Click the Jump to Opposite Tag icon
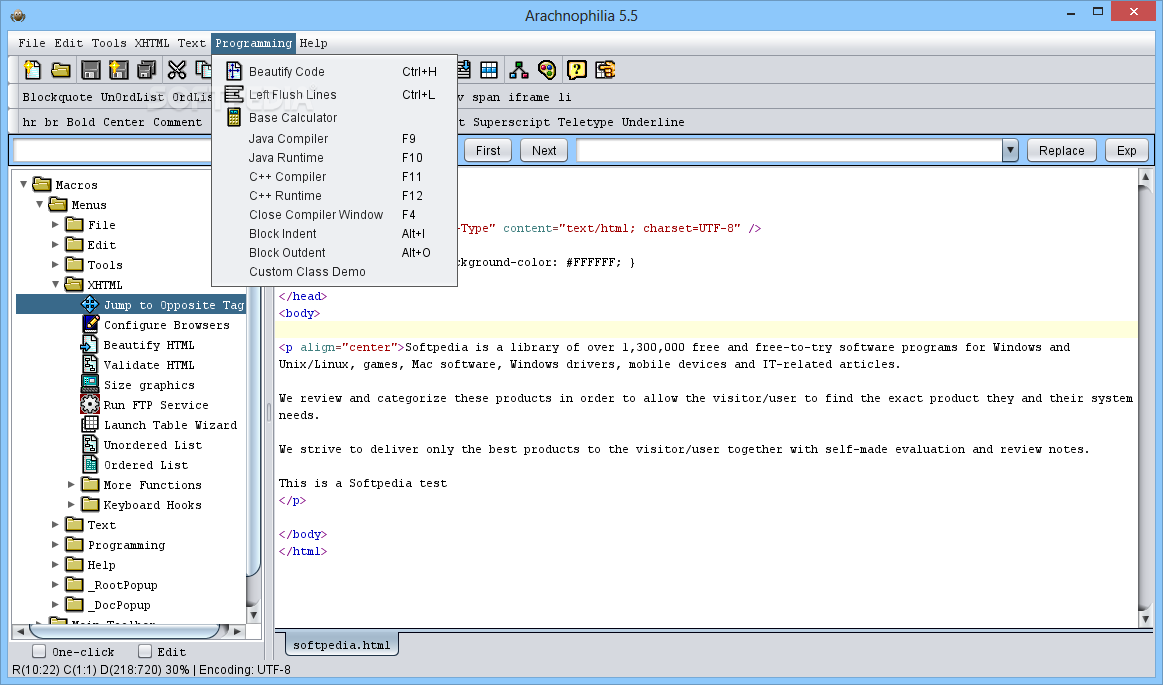 pyautogui.click(x=90, y=304)
